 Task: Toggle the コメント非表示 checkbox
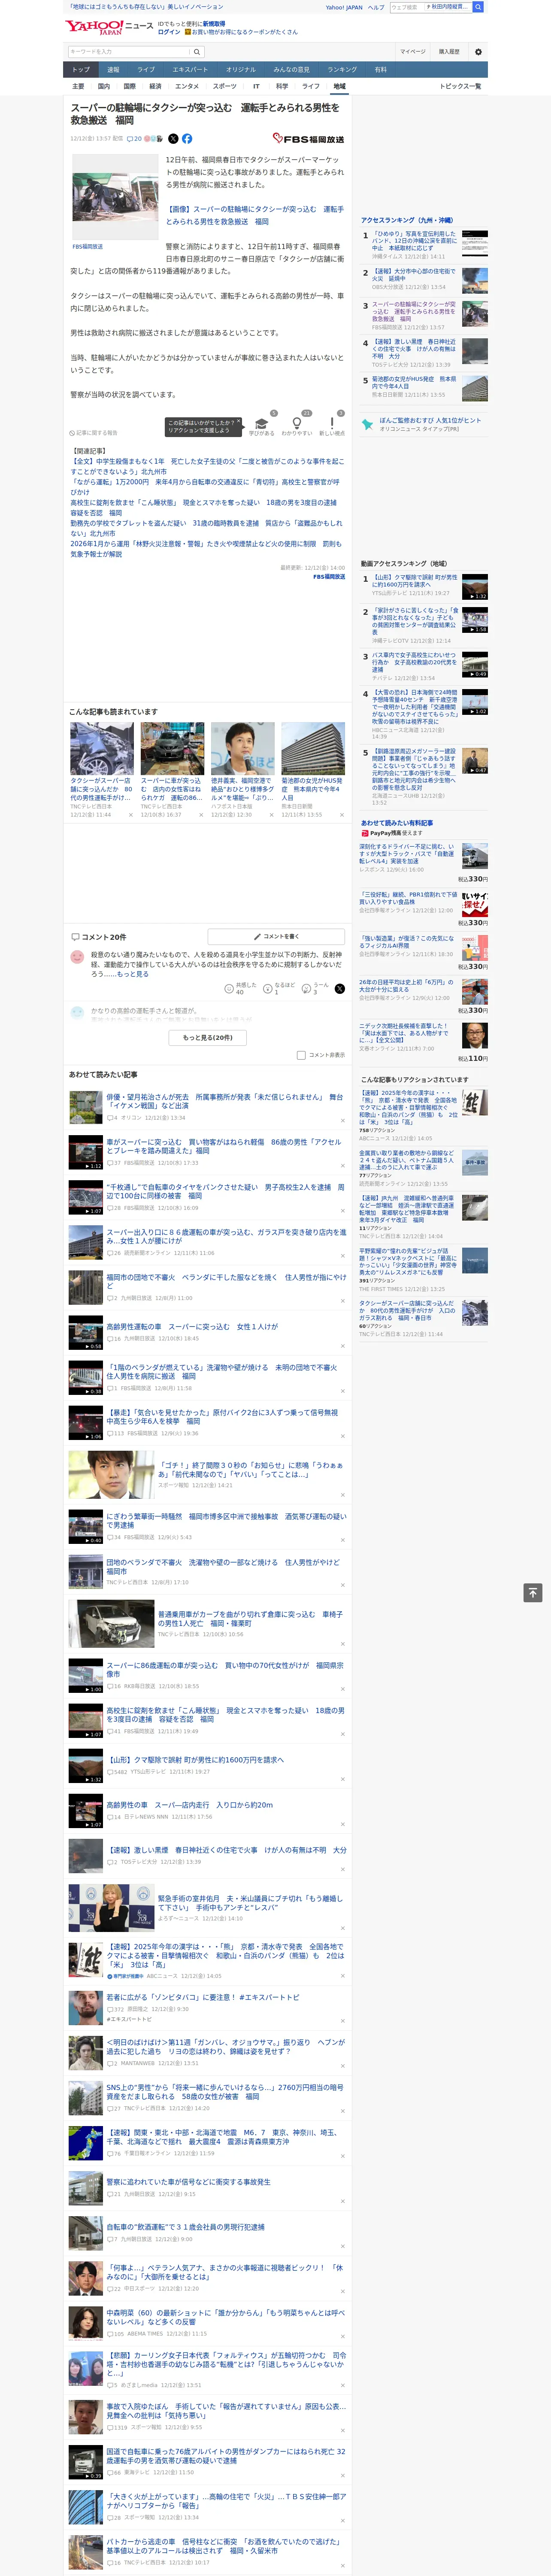(x=301, y=1055)
